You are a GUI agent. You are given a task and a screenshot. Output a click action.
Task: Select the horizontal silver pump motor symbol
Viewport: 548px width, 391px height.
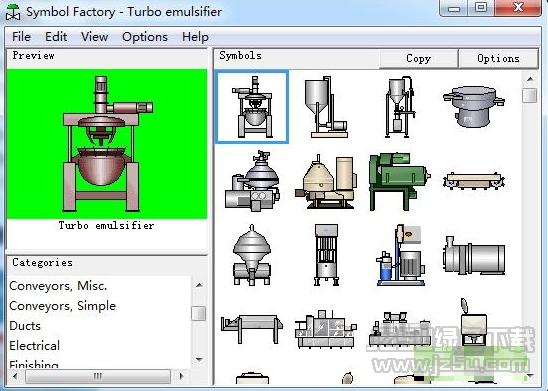474,255
